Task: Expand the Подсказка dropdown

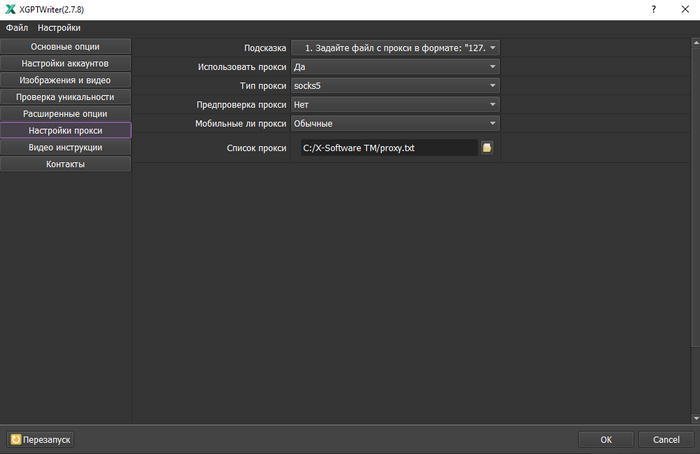Action: coord(395,48)
